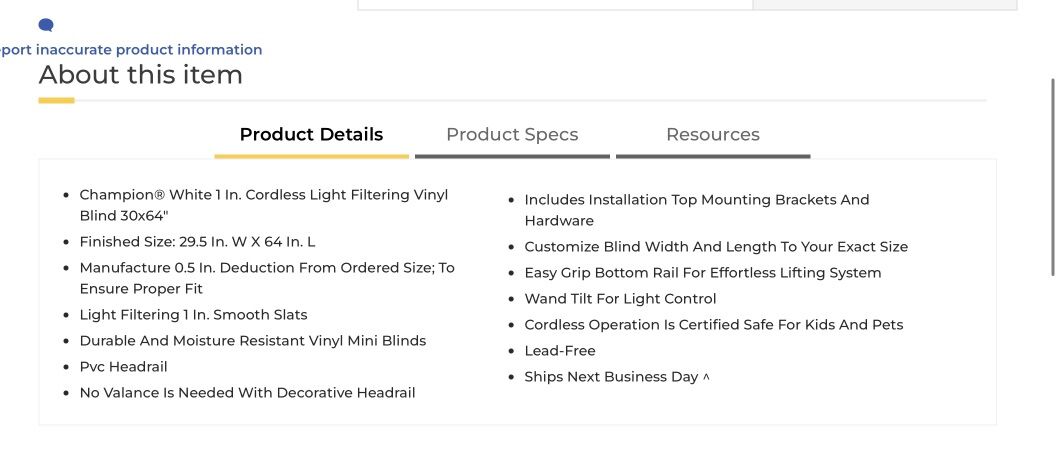Click the Manufacture 0.5 In. Deduction bullet

267,278
